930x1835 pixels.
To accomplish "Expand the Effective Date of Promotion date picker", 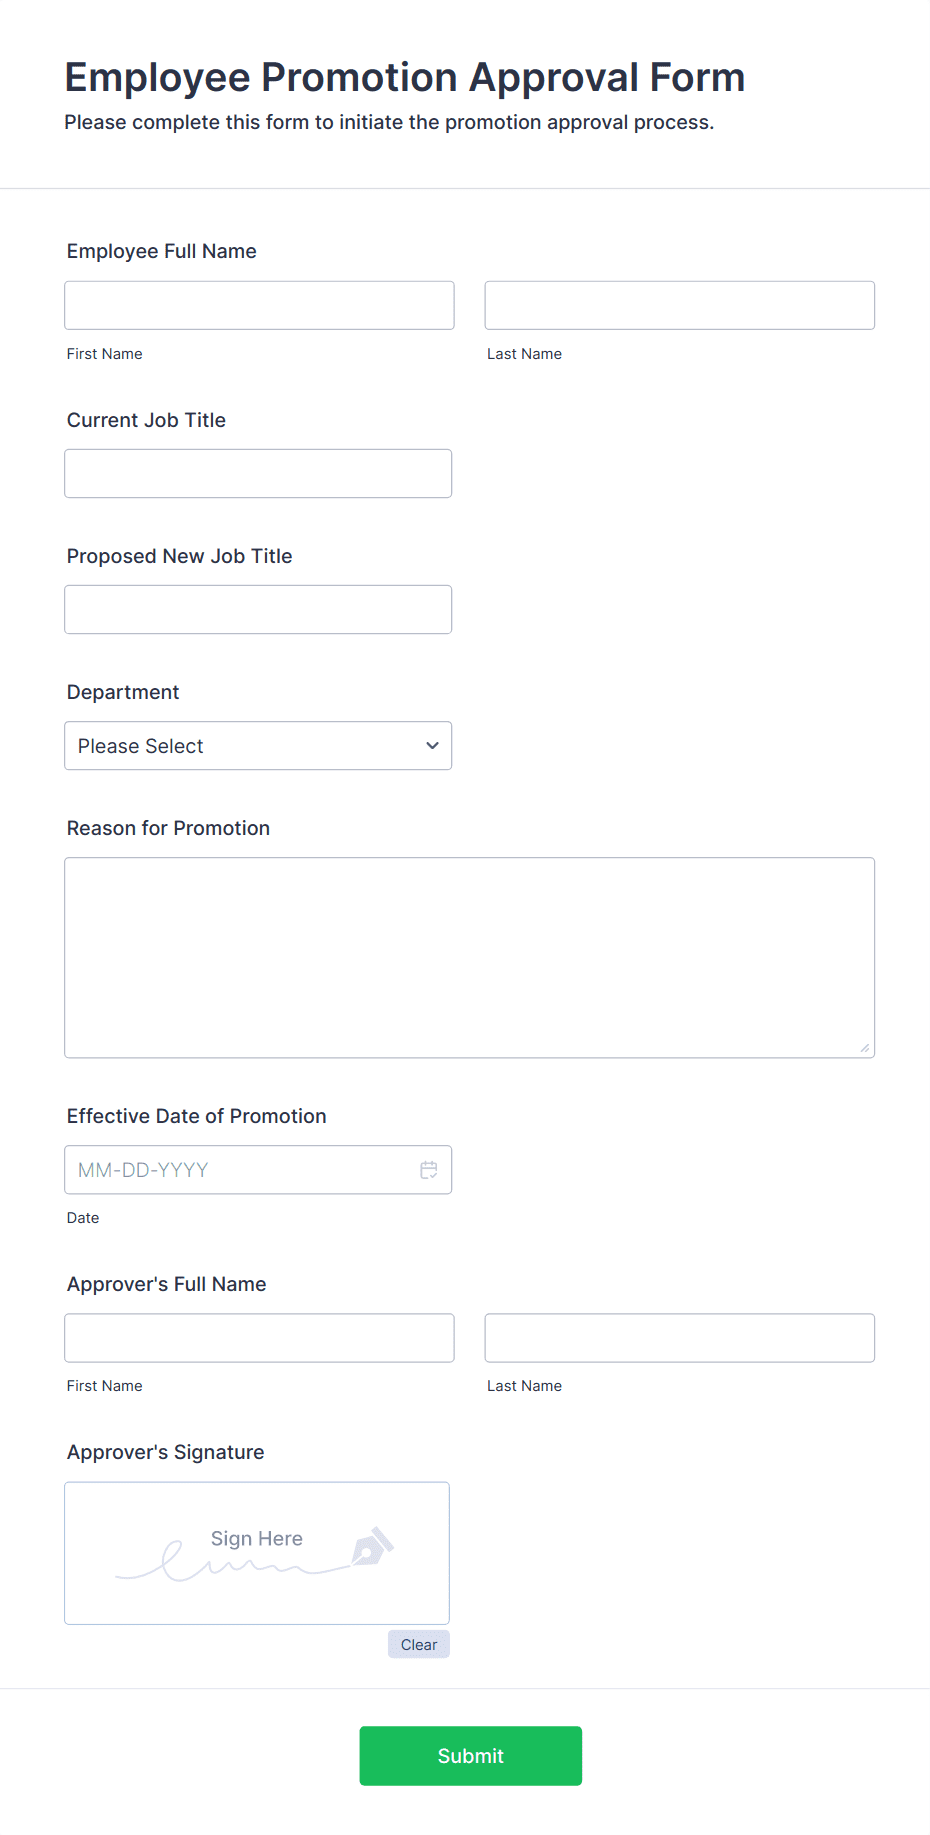I will (x=429, y=1169).
